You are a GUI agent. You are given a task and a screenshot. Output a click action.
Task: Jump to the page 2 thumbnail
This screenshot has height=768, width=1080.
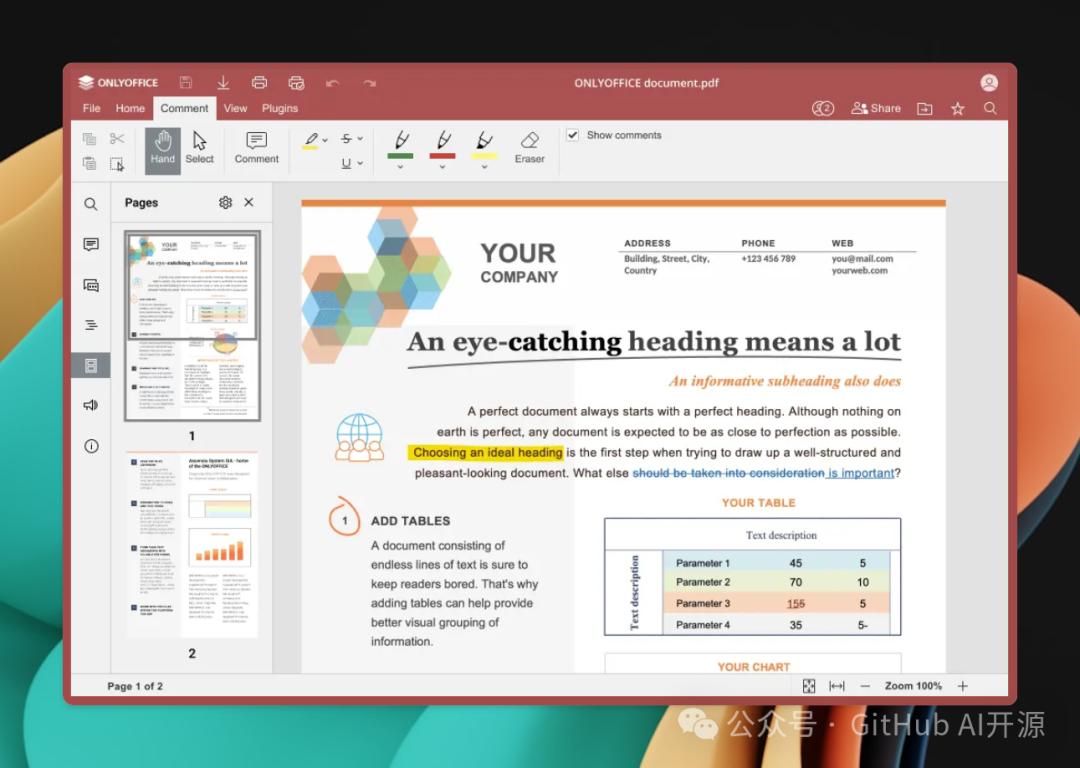192,544
